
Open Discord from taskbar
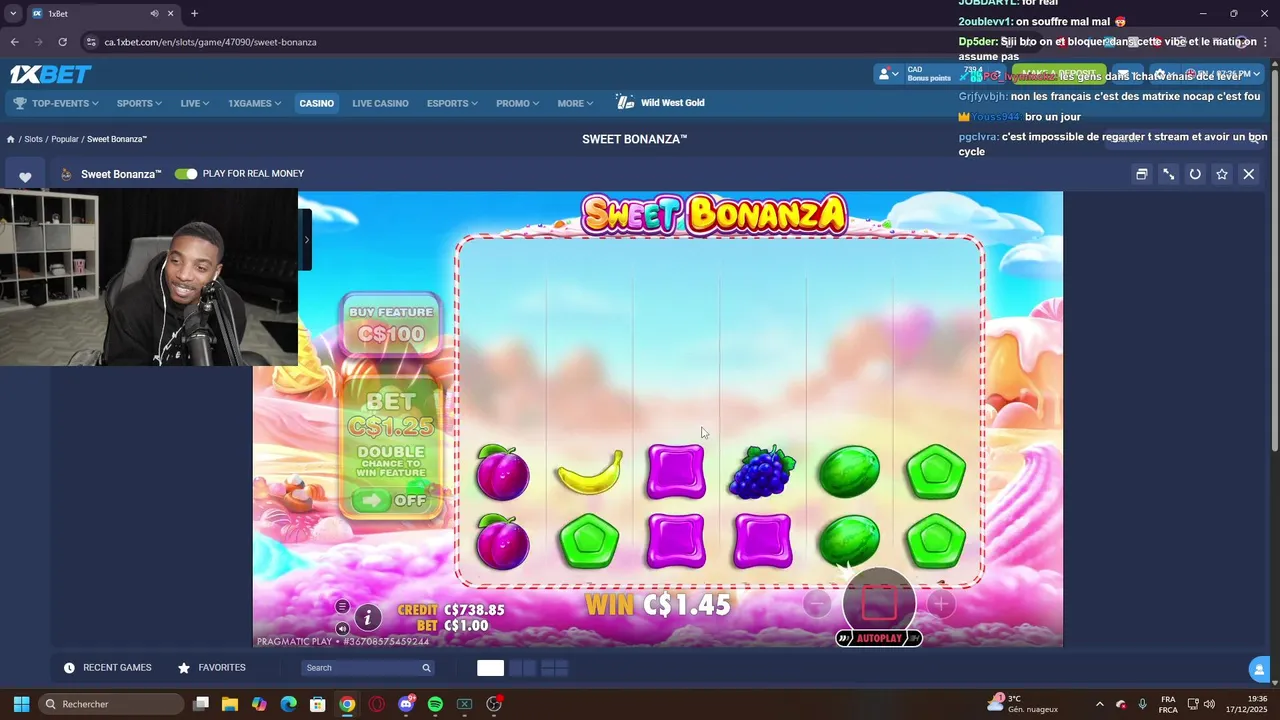(406, 704)
